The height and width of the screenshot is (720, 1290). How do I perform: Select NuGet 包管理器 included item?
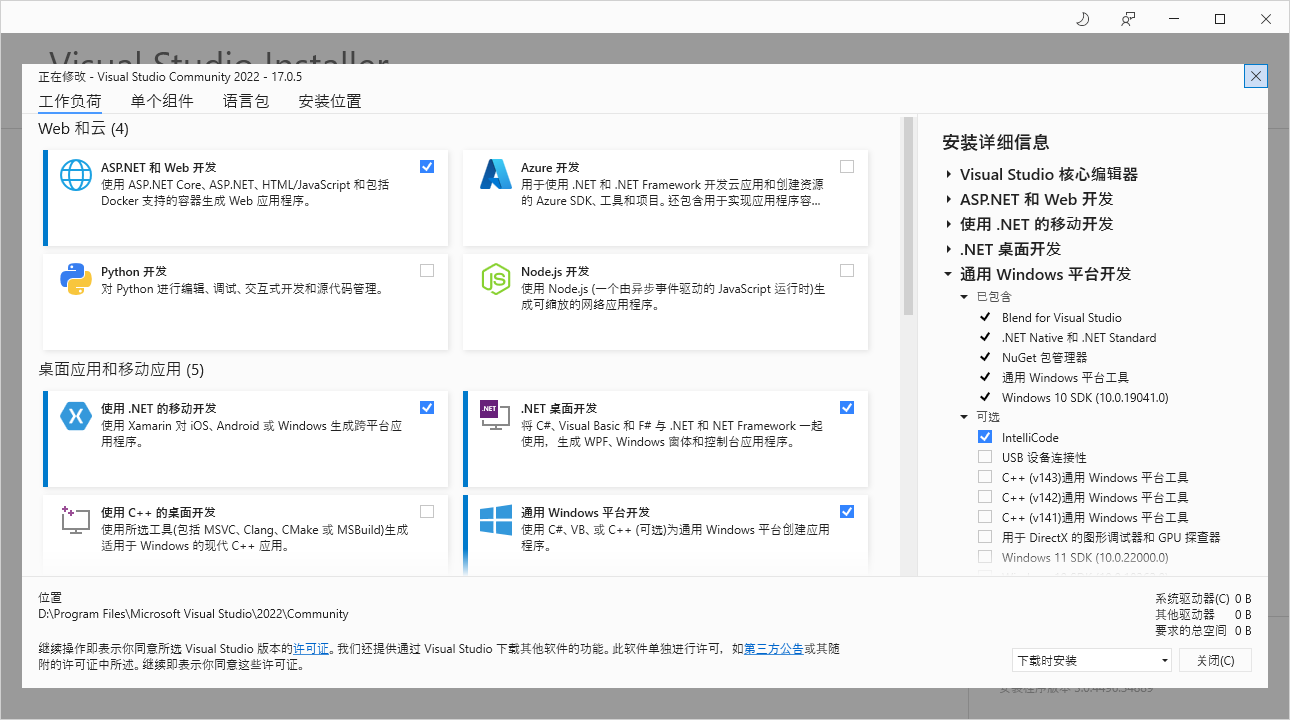[1044, 357]
